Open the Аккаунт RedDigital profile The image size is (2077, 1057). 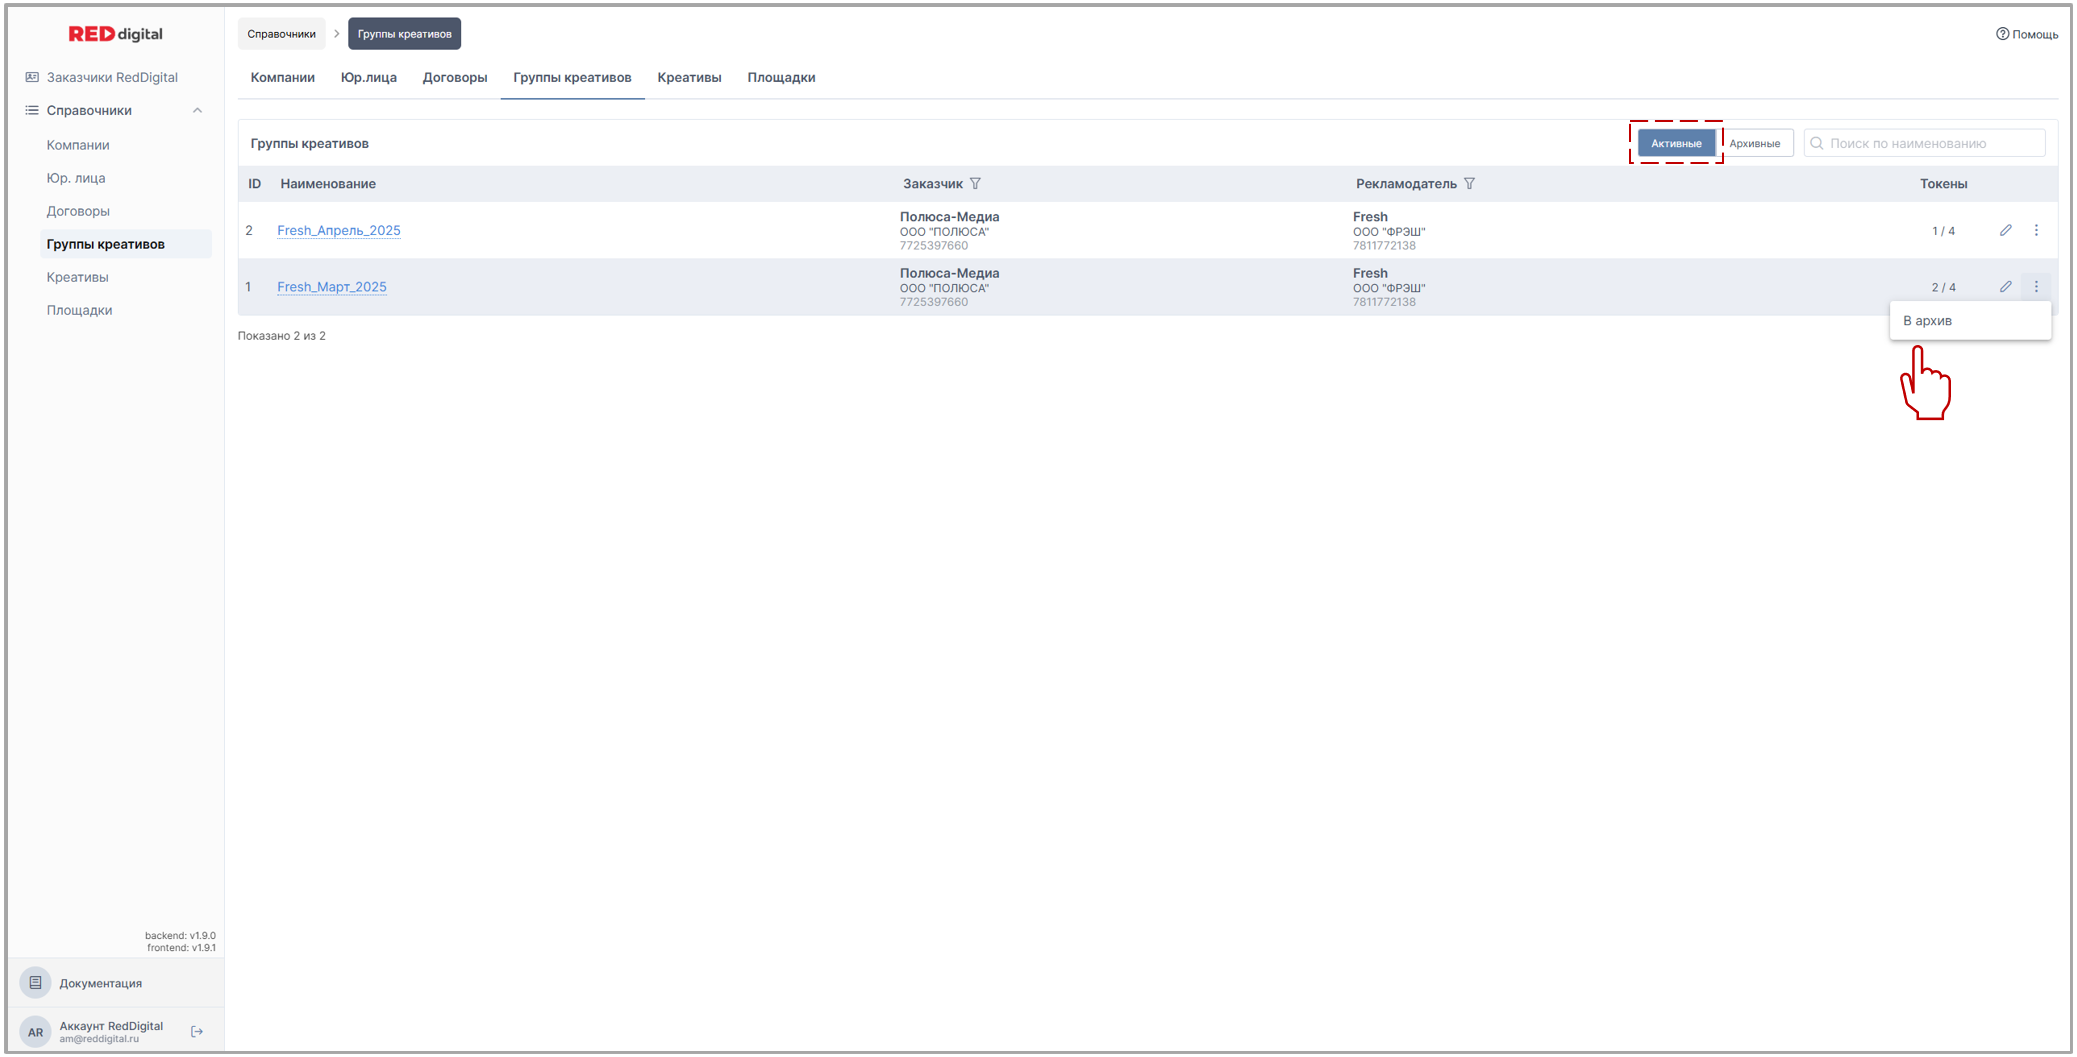click(x=111, y=1031)
